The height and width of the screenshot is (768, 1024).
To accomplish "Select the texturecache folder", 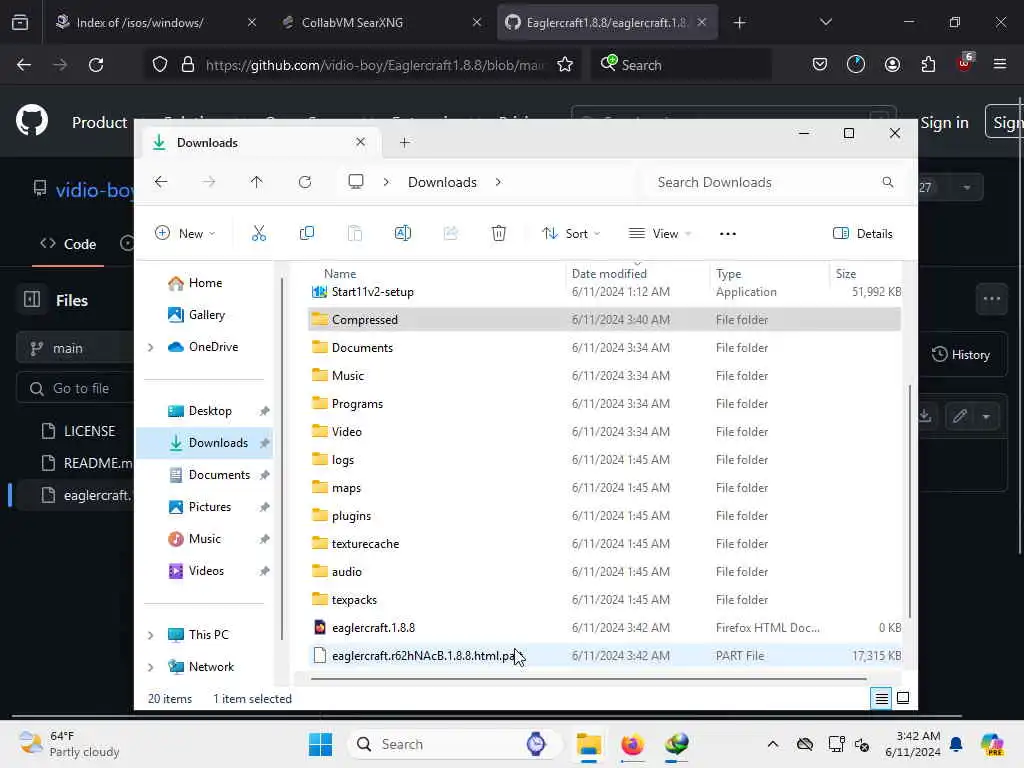I will click(604, 543).
